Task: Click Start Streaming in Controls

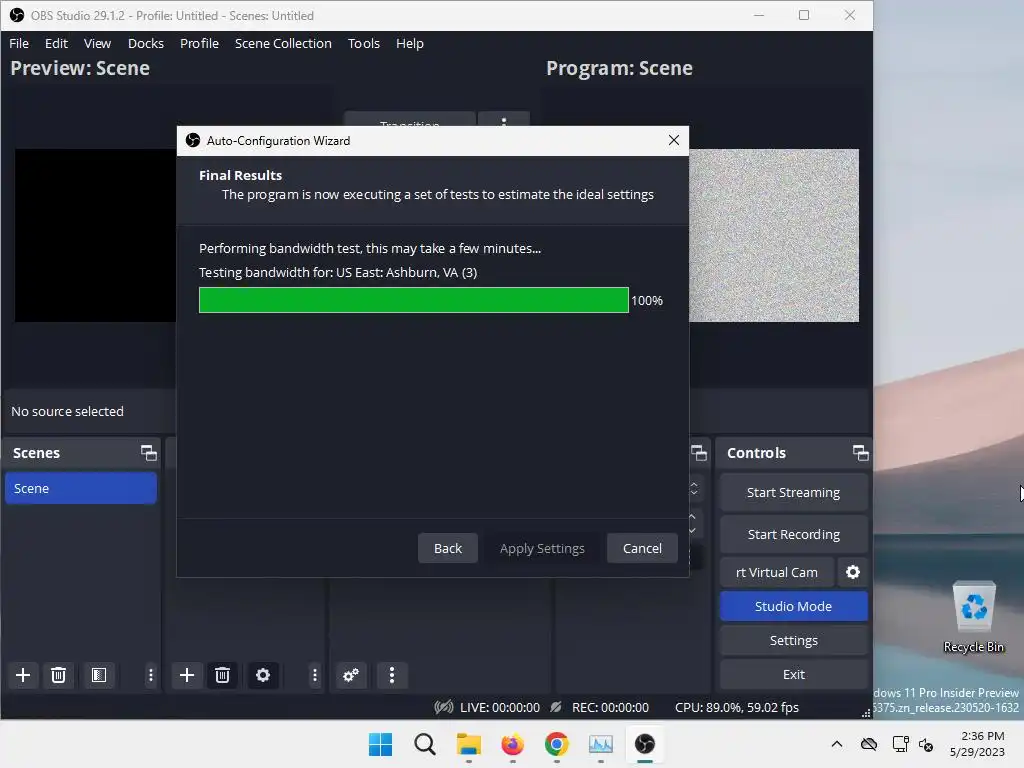Action: click(x=793, y=492)
